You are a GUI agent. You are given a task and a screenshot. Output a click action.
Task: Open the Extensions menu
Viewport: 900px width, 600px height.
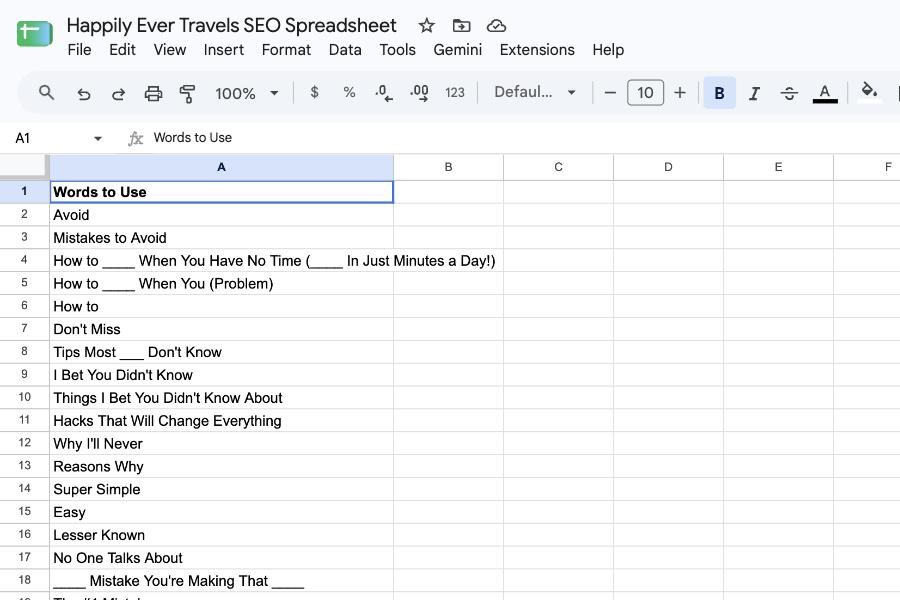tap(537, 50)
